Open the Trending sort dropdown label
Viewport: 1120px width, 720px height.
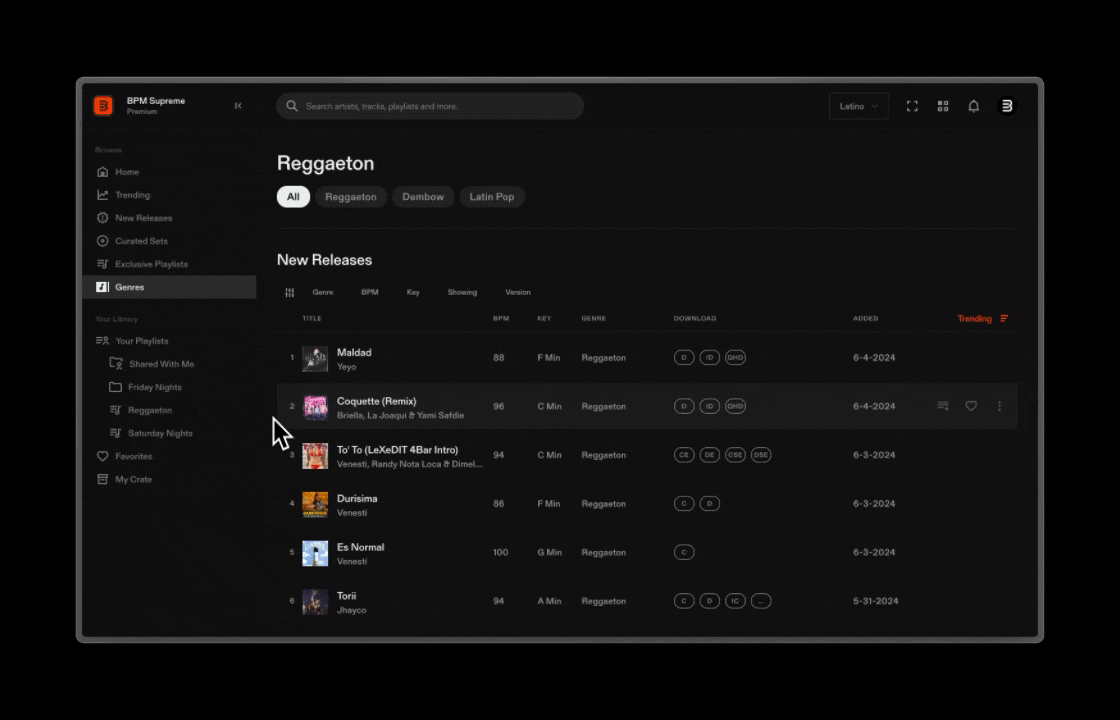(974, 319)
